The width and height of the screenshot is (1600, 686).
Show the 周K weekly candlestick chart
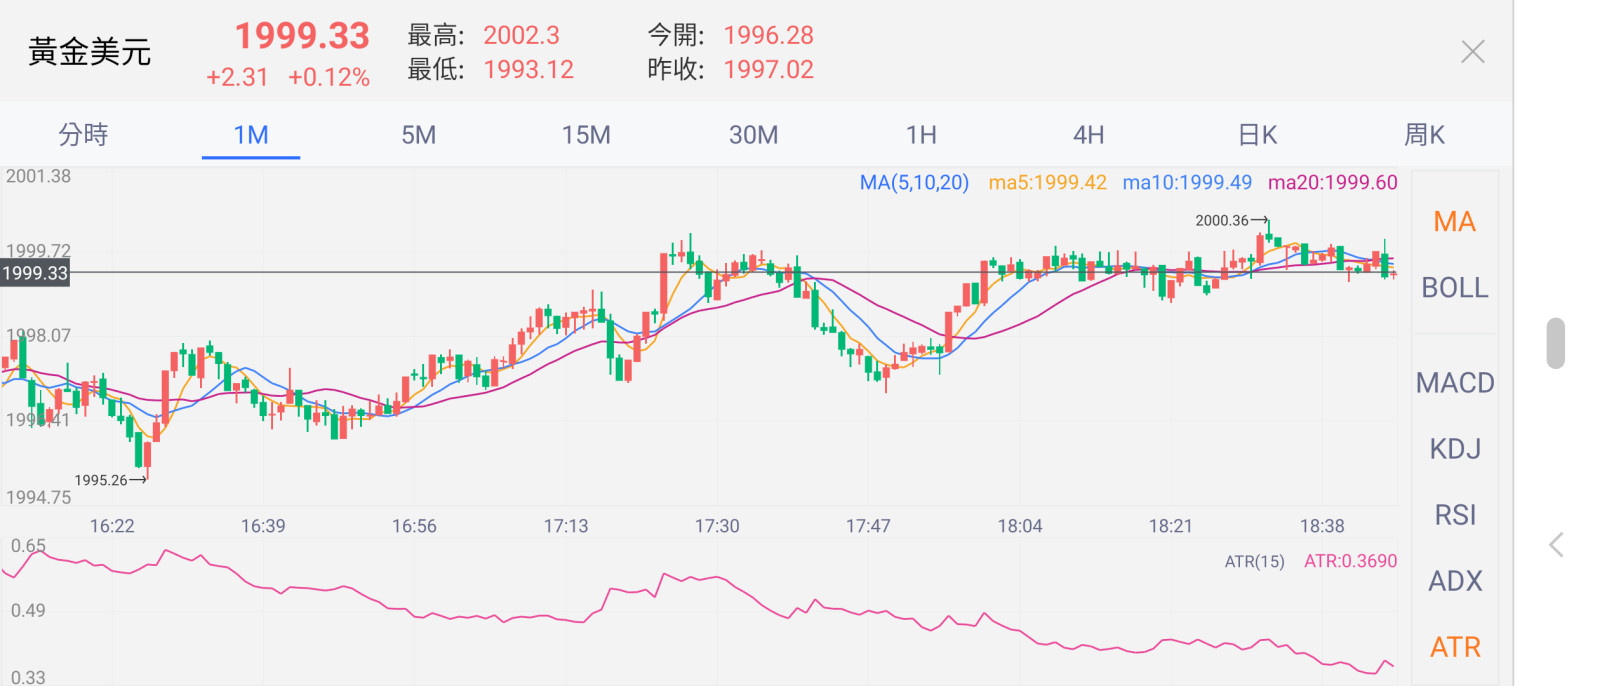[1424, 135]
